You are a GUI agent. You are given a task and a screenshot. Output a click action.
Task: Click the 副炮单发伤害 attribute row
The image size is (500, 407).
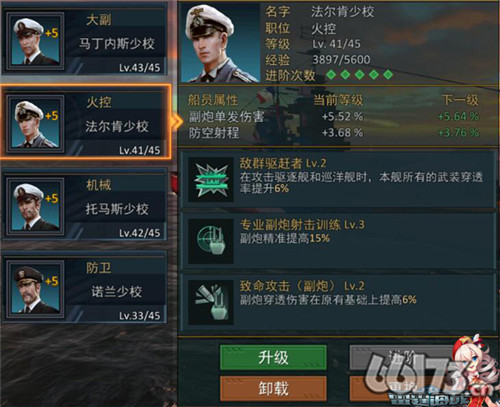click(x=334, y=117)
